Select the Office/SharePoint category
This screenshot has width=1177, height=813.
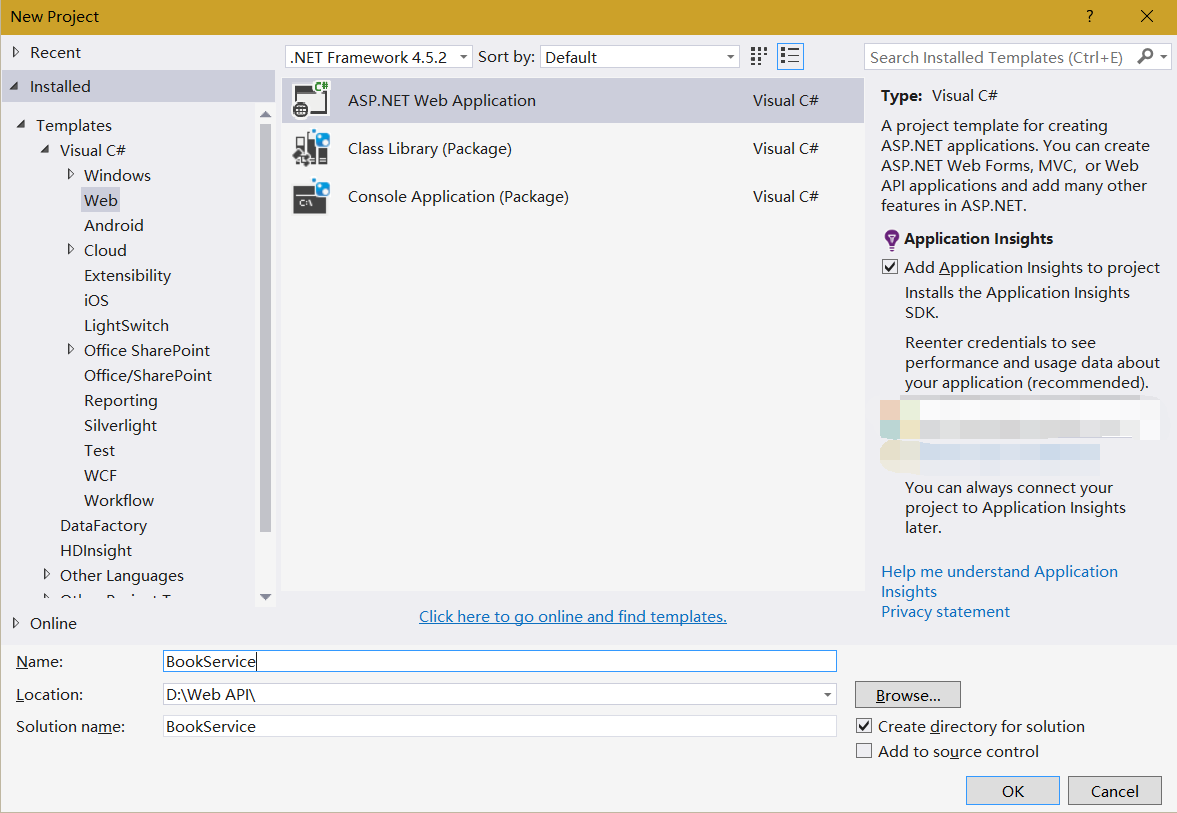148,375
